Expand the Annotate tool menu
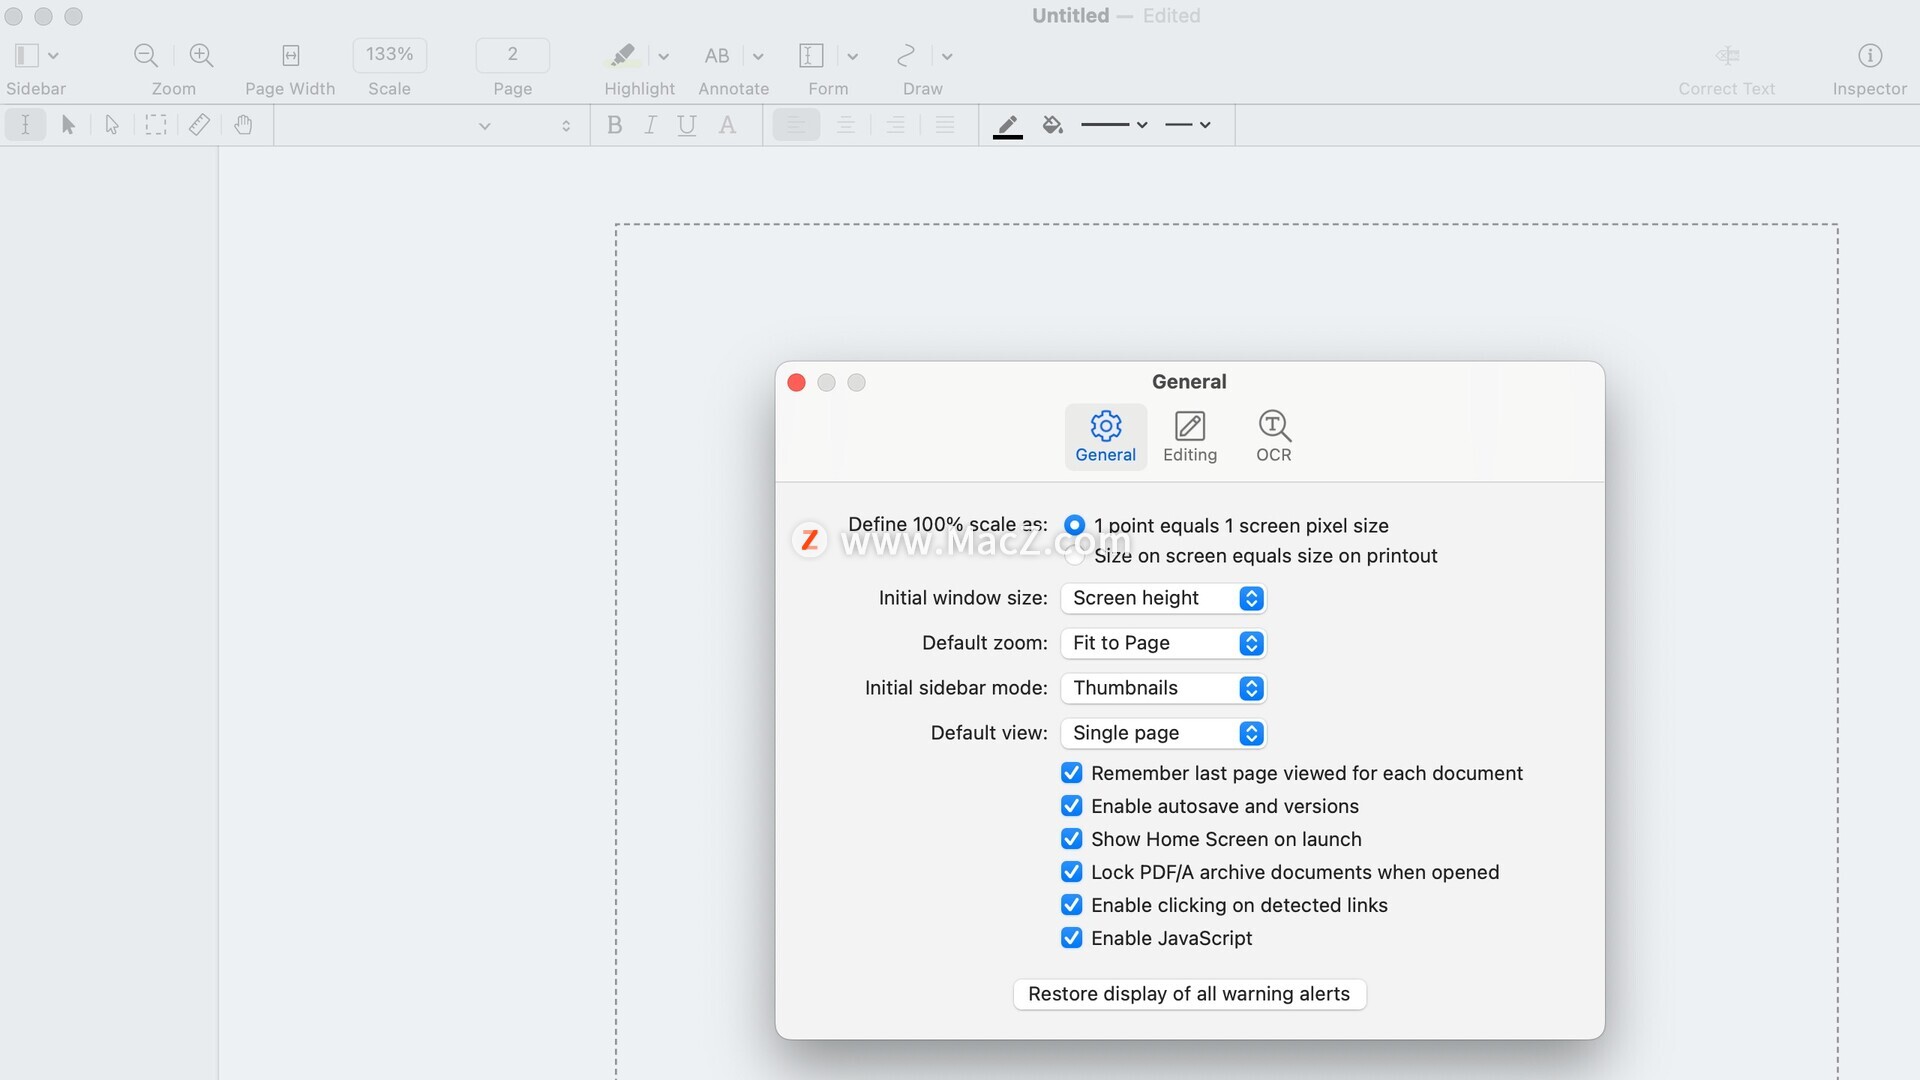Image resolution: width=1920 pixels, height=1080 pixels. (758, 56)
